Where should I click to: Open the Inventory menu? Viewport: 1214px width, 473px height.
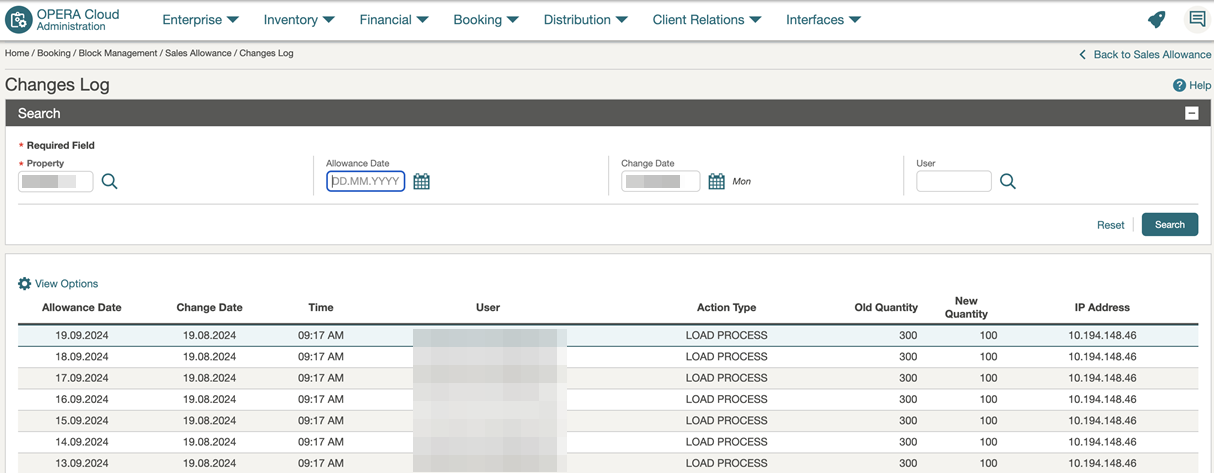tap(299, 19)
